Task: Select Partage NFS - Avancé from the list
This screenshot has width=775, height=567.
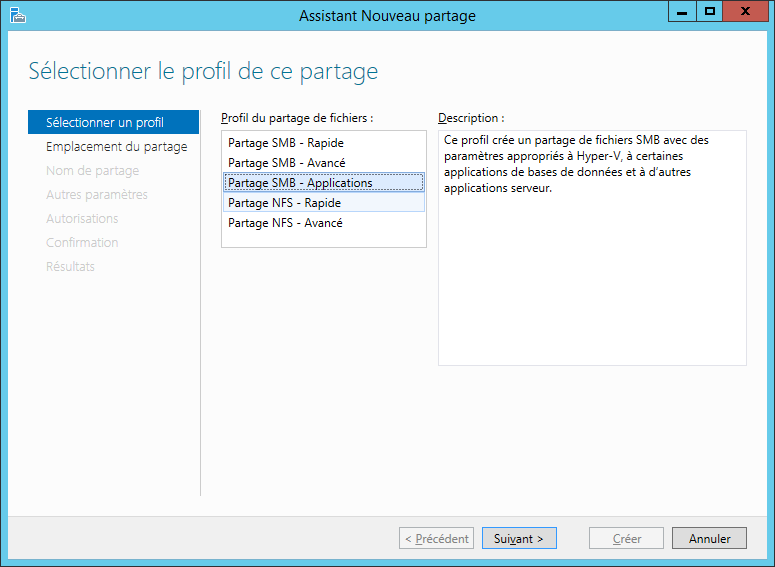Action: tap(286, 223)
